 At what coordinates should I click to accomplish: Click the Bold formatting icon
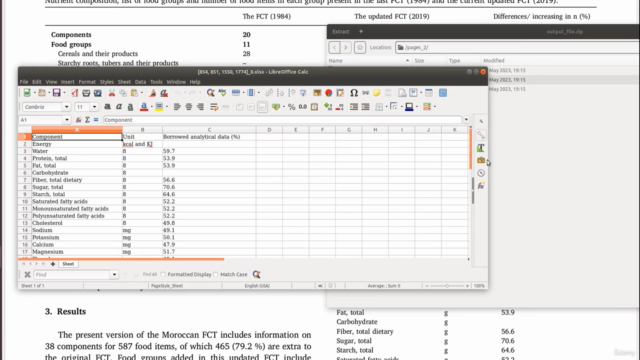(x=107, y=107)
